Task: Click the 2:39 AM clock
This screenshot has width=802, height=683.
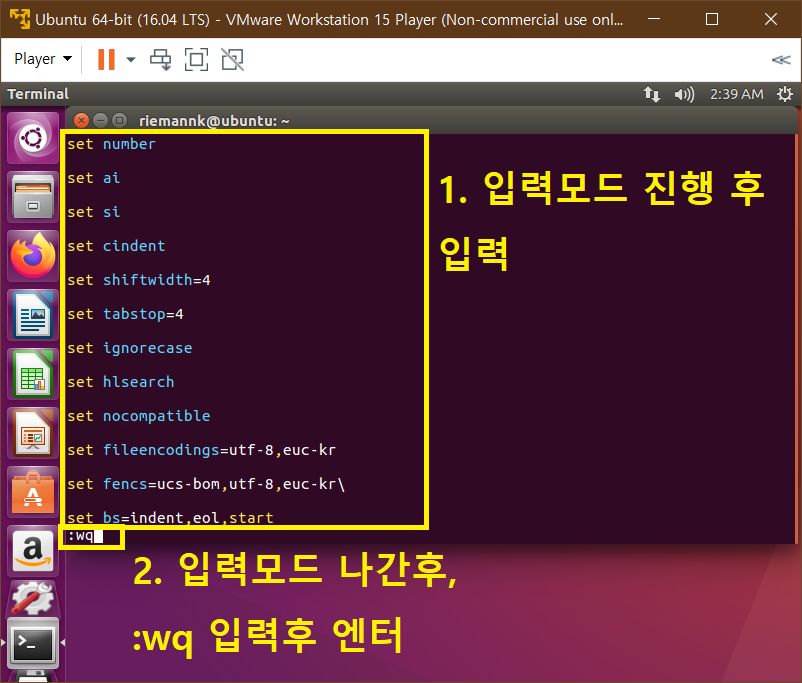Action: (x=737, y=94)
